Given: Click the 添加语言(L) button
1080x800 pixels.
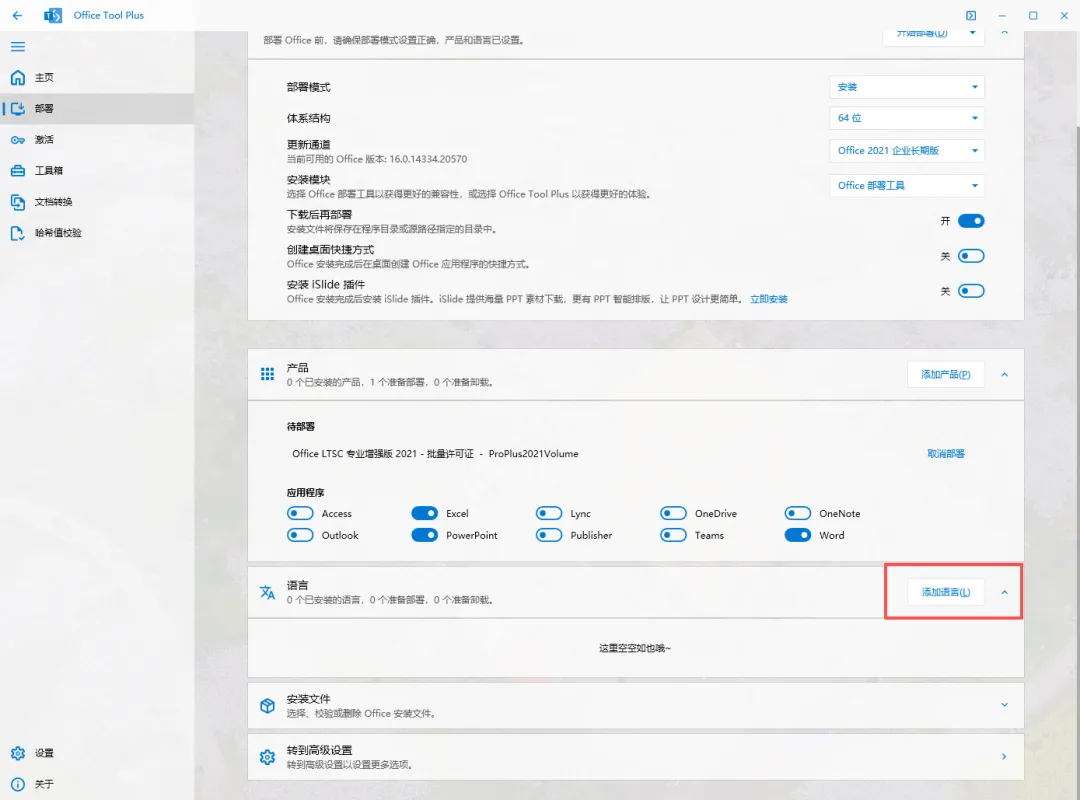Looking at the screenshot, I should tap(946, 593).
